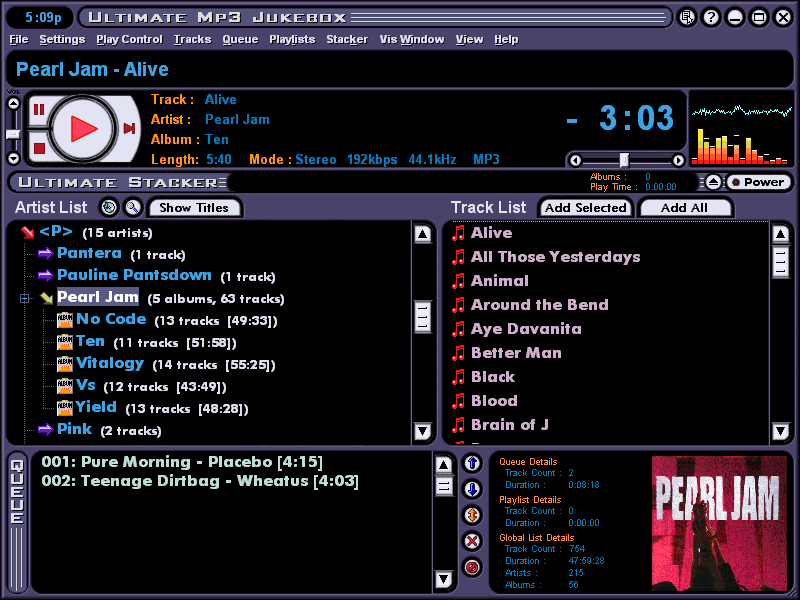This screenshot has width=800, height=600.
Task: Select the Pink artist
Action: (74, 429)
